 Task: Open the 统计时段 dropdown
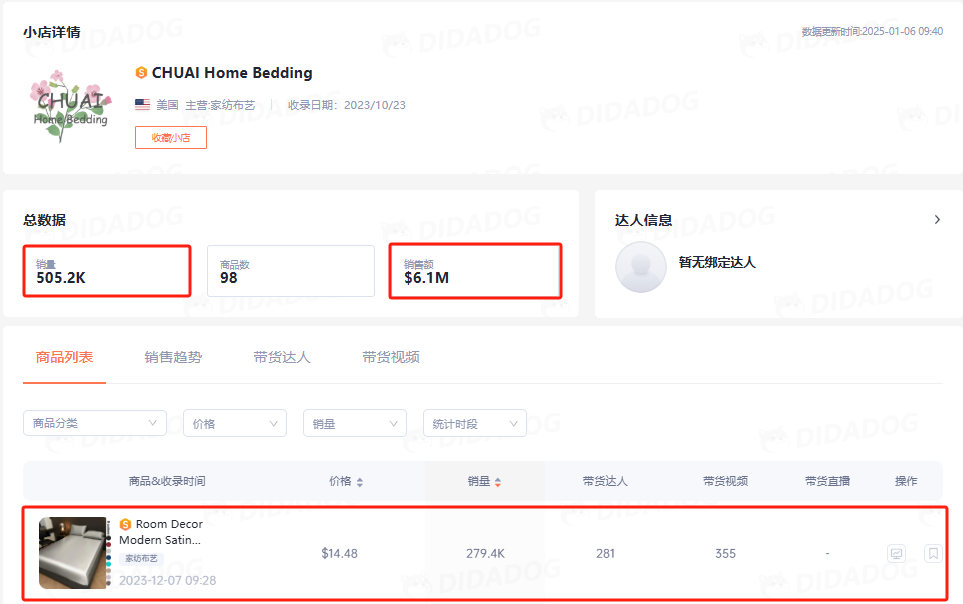click(475, 423)
